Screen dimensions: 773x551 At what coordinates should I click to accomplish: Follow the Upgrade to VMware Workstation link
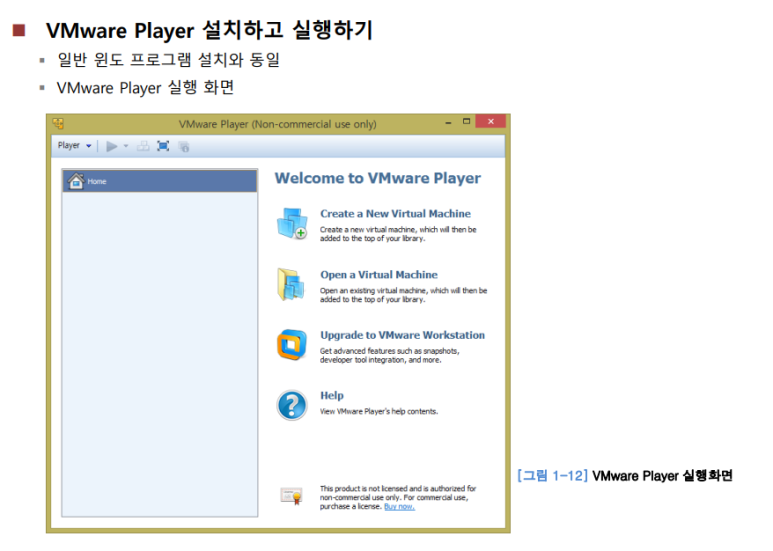point(402,335)
